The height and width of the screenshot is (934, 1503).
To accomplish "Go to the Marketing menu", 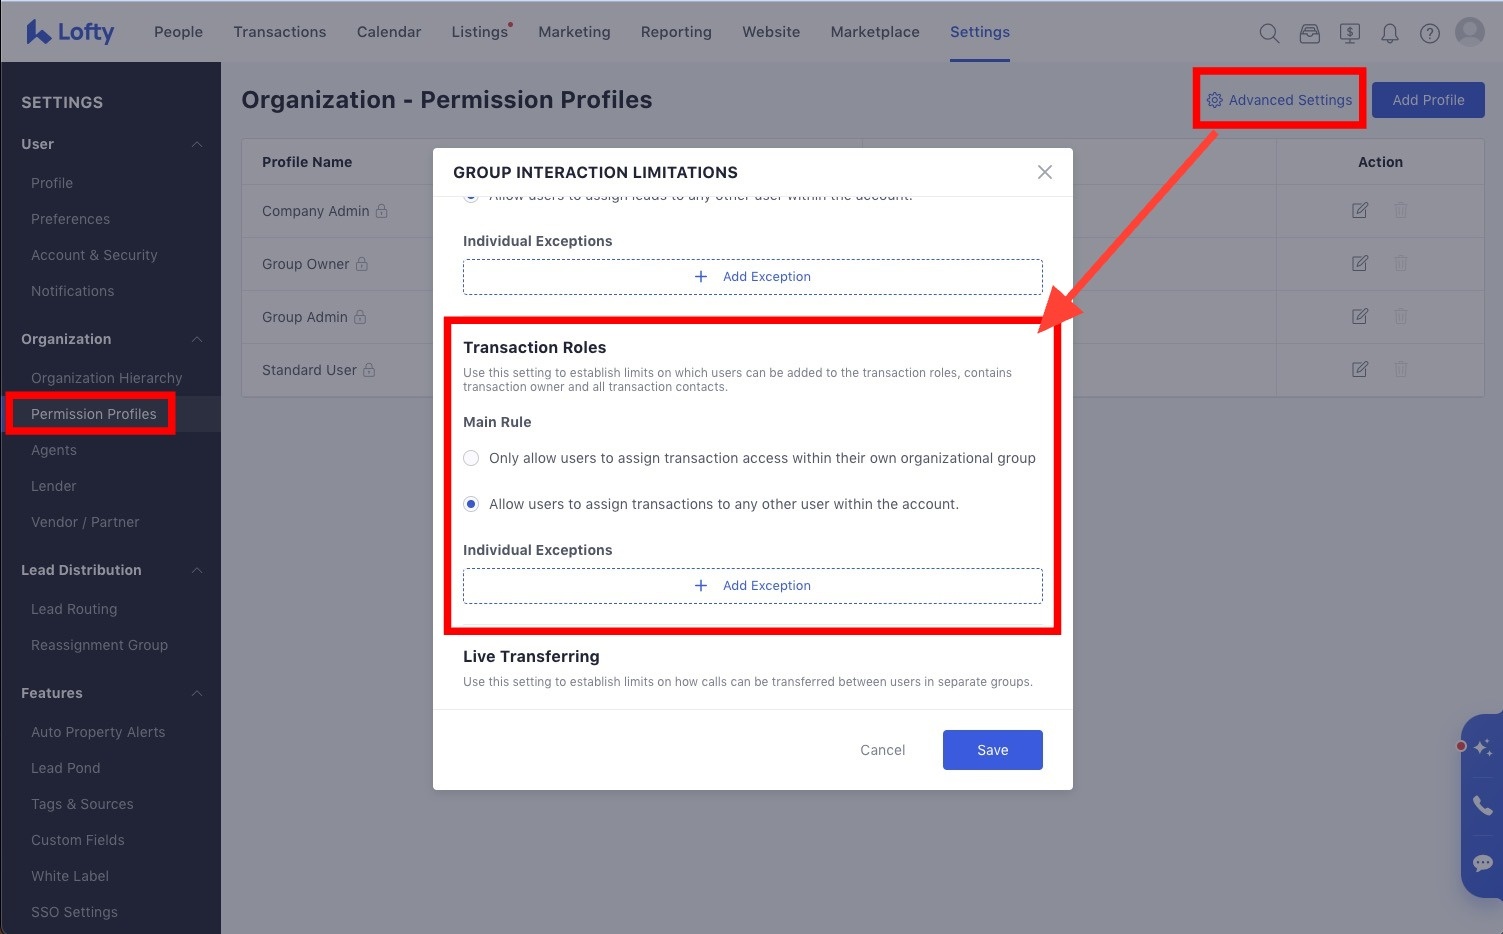I will click(574, 32).
